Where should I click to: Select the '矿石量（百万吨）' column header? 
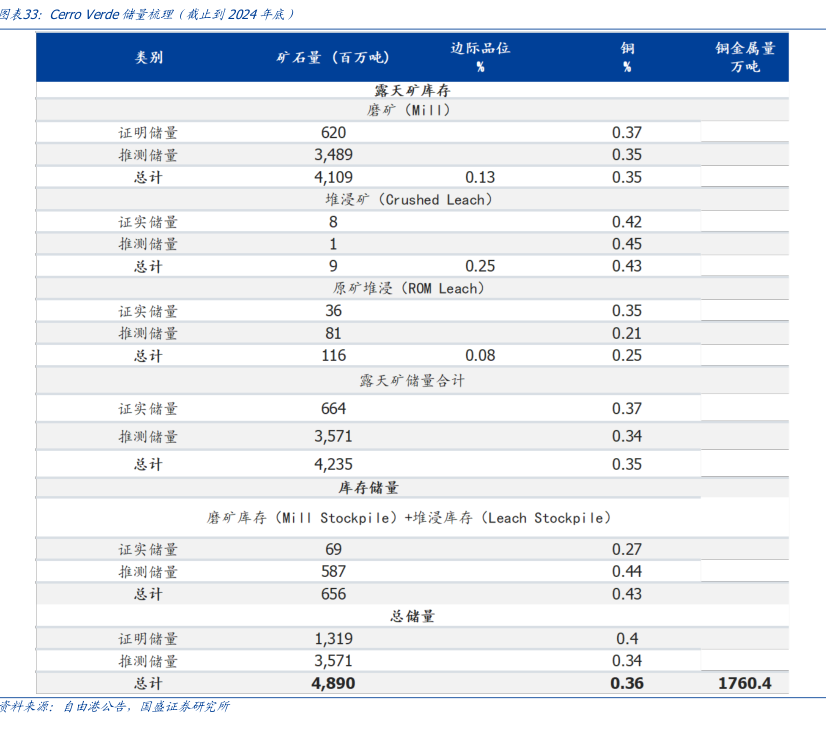point(333,57)
